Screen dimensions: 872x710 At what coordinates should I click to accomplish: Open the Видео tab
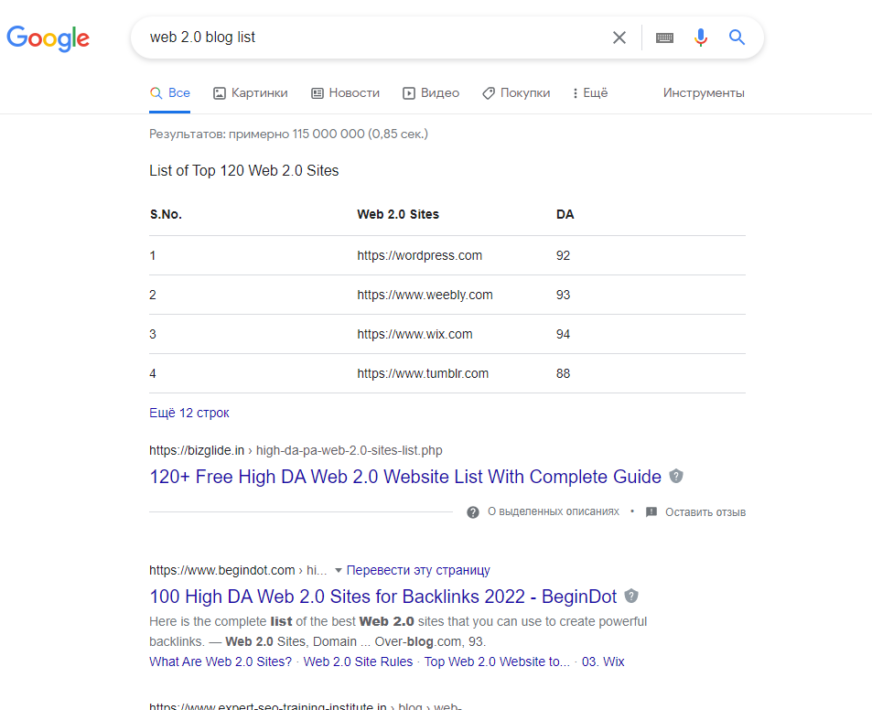(x=431, y=93)
